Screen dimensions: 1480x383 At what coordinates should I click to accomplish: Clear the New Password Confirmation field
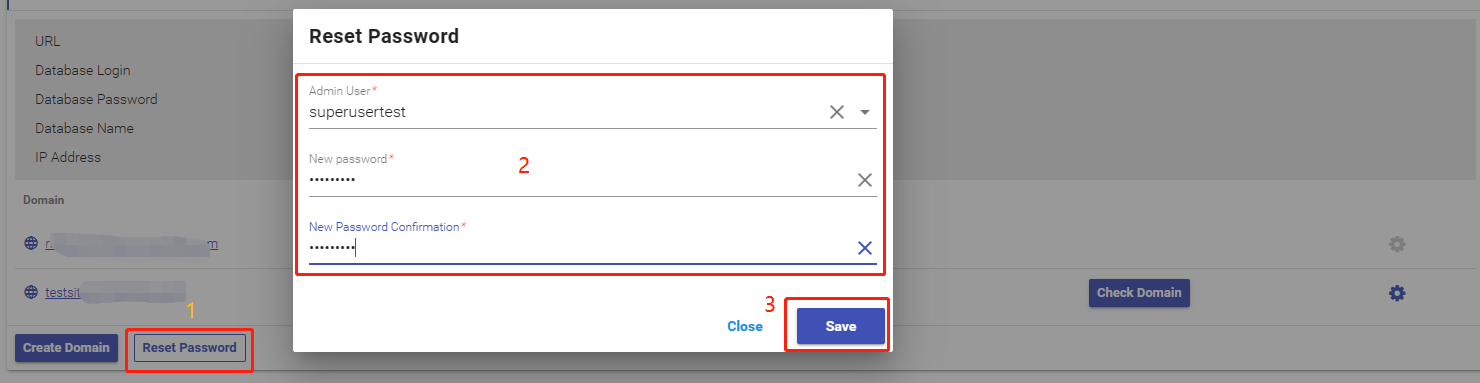(x=865, y=248)
